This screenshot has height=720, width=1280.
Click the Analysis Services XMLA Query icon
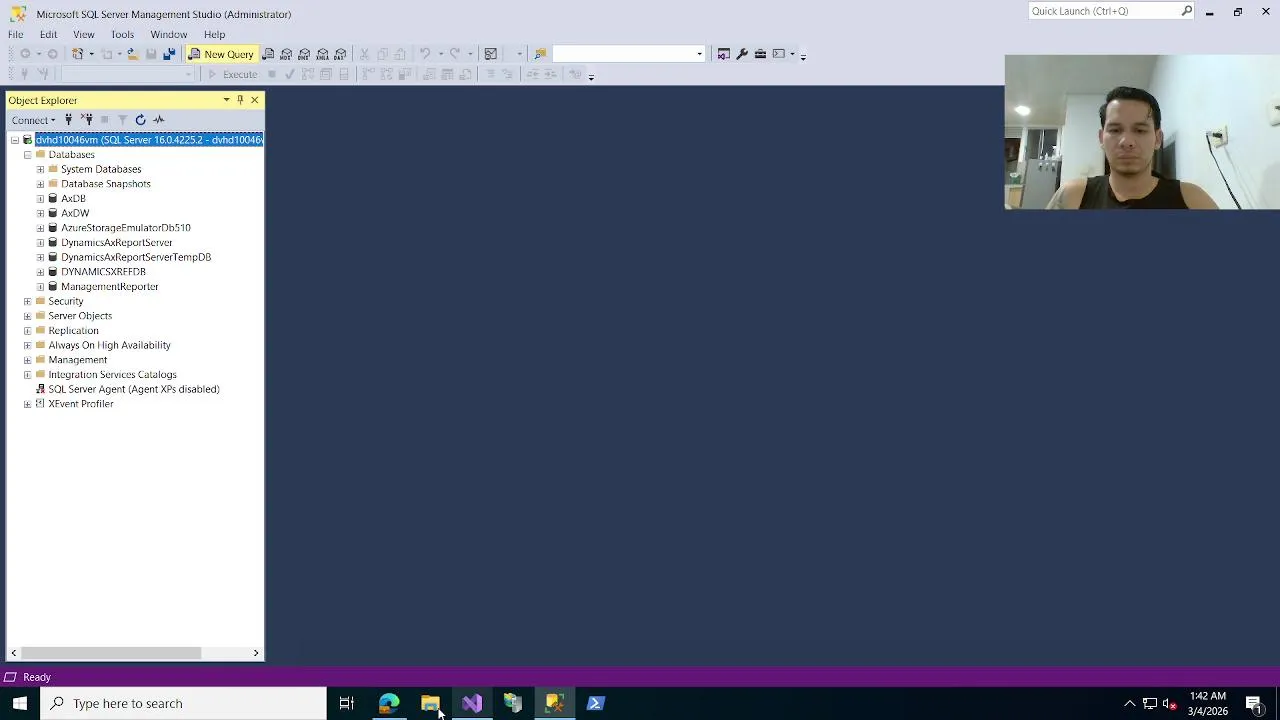(322, 54)
